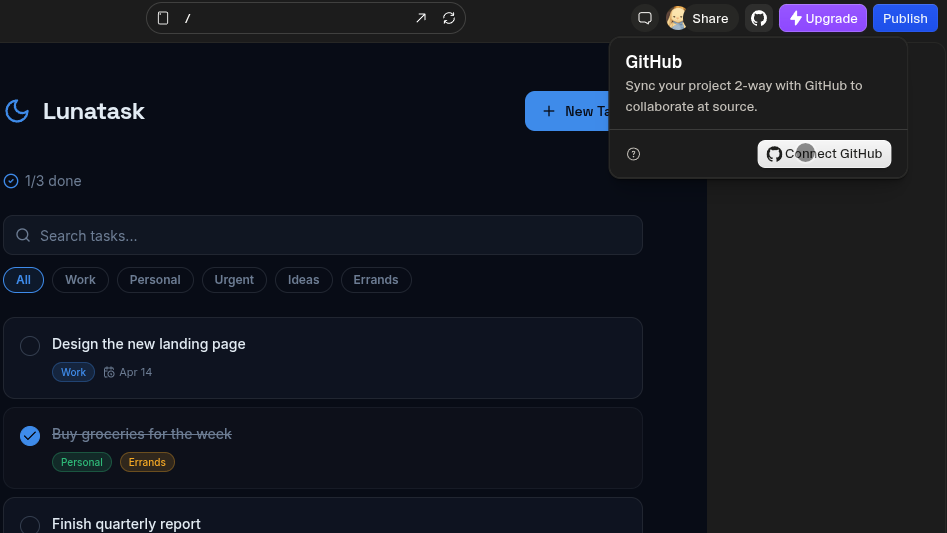The image size is (947, 533).
Task: Open Design the new landing page title
Action: (x=149, y=344)
